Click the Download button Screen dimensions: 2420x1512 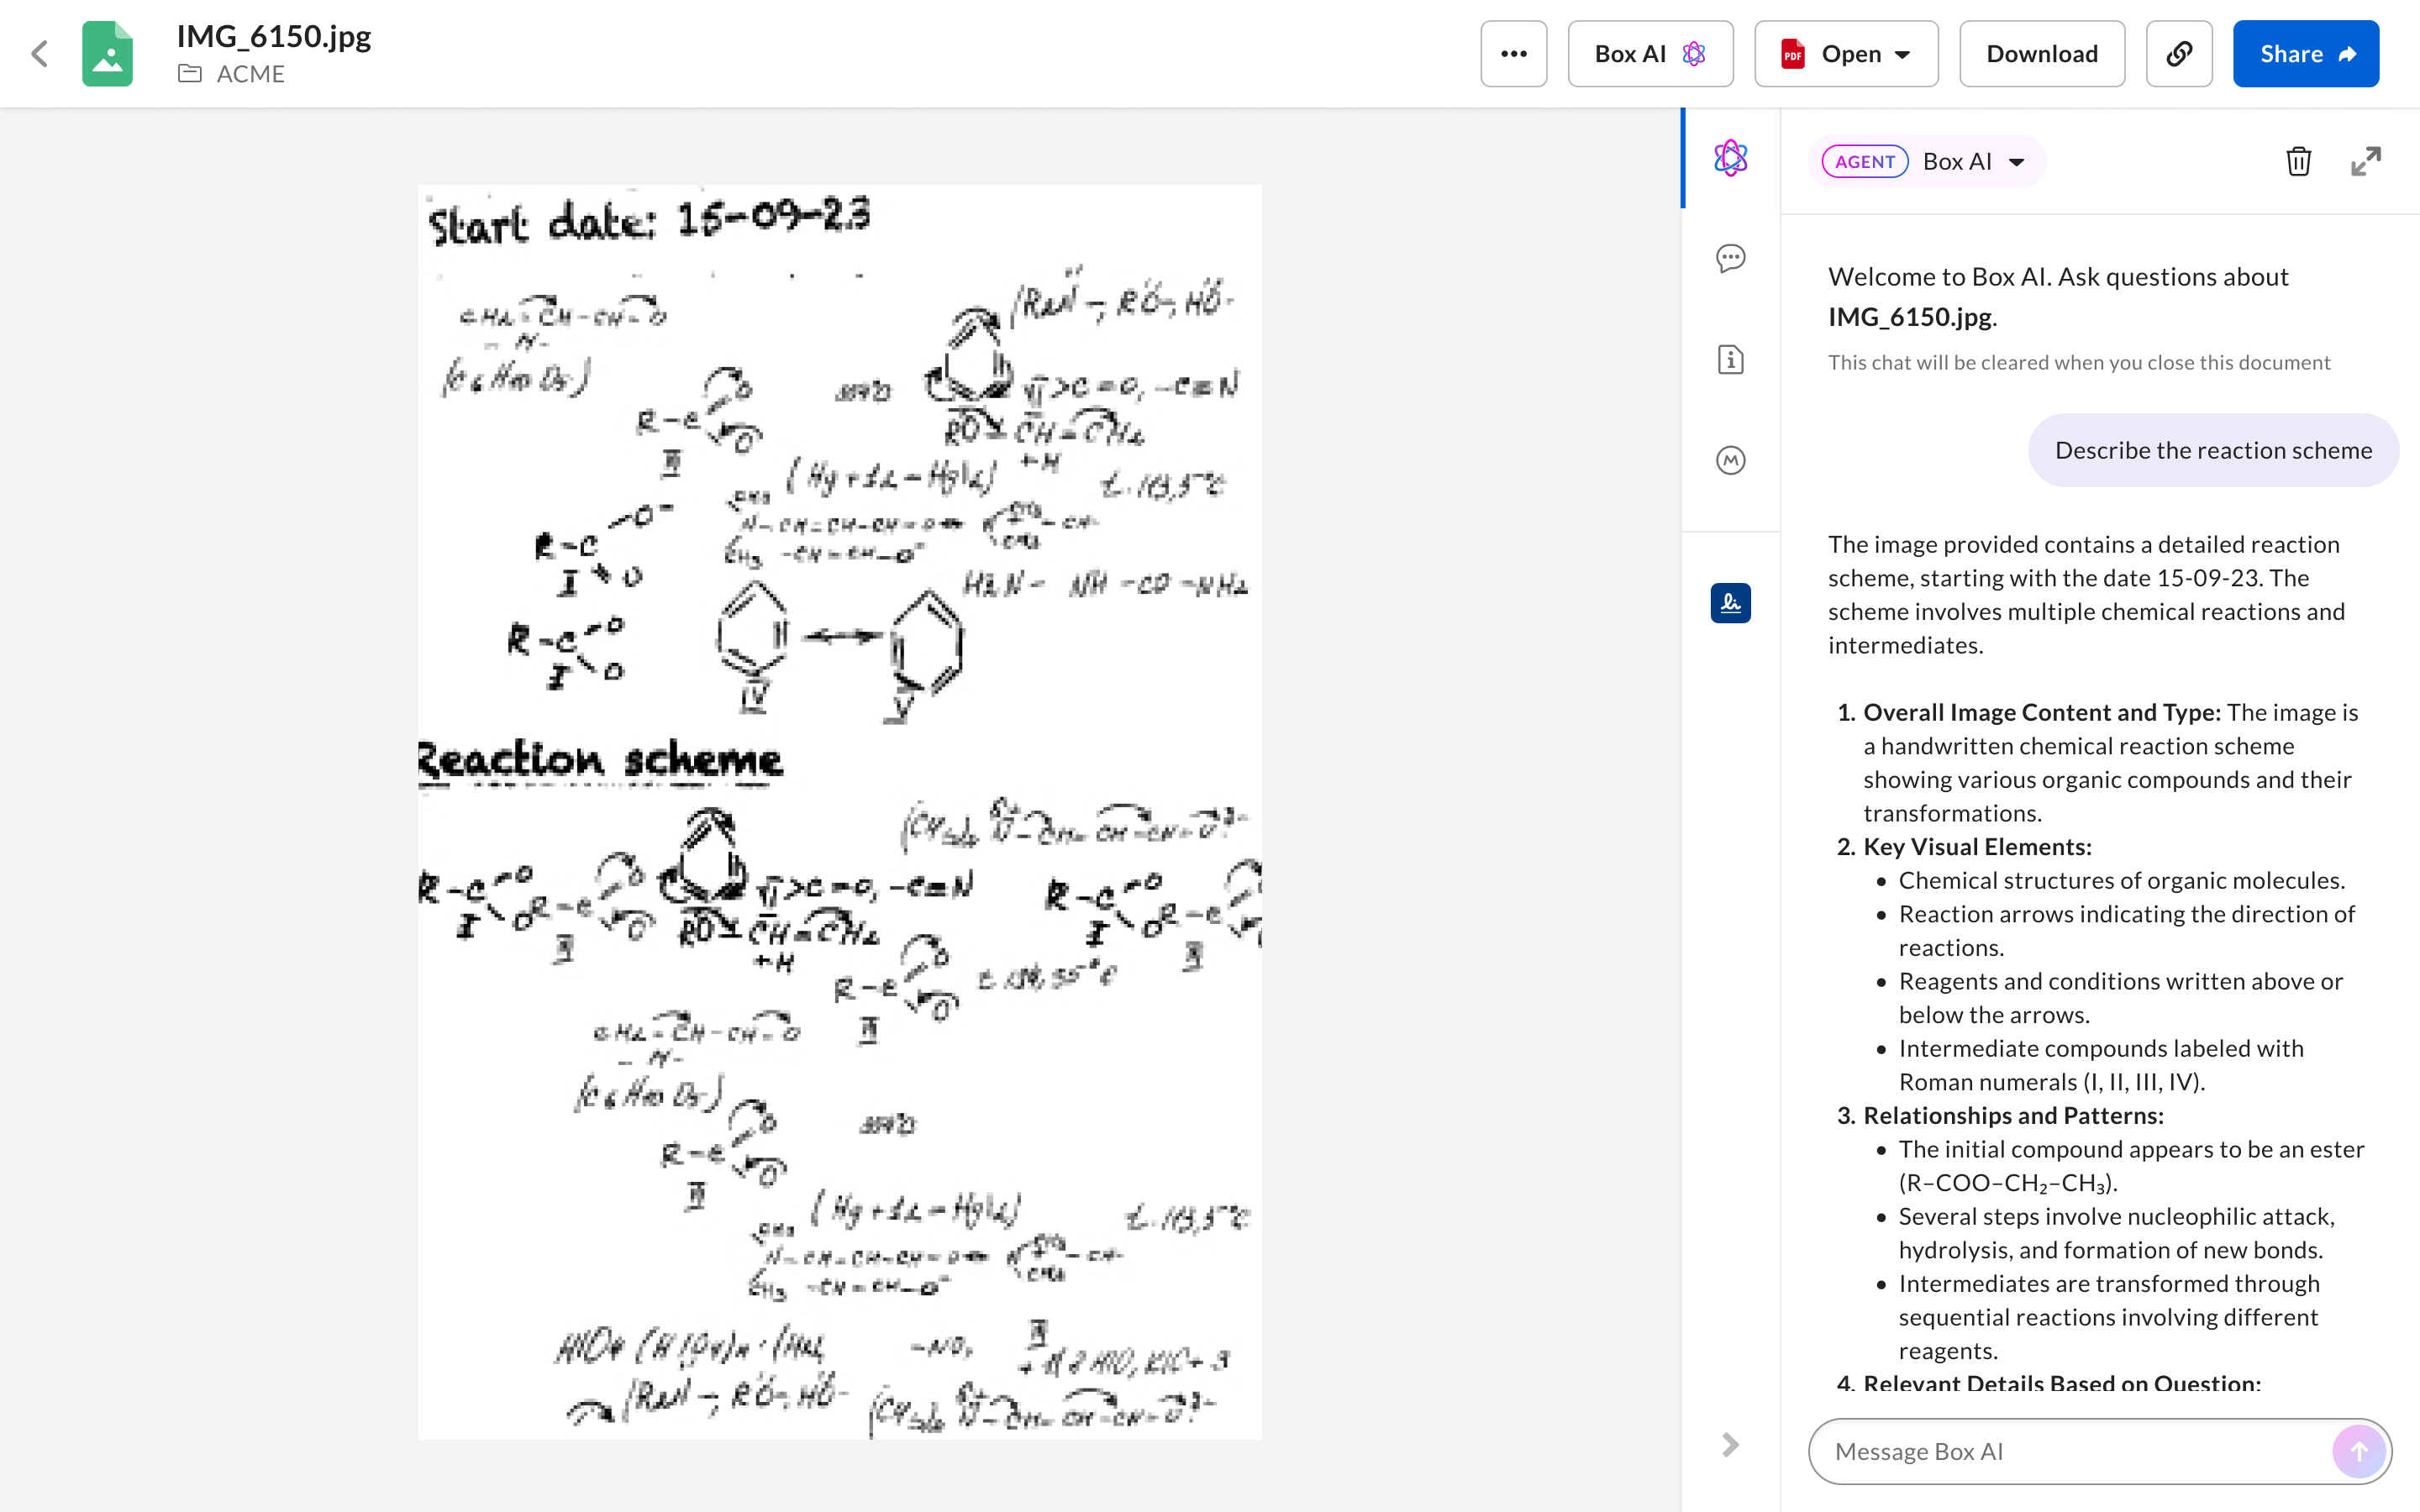pos(2041,54)
